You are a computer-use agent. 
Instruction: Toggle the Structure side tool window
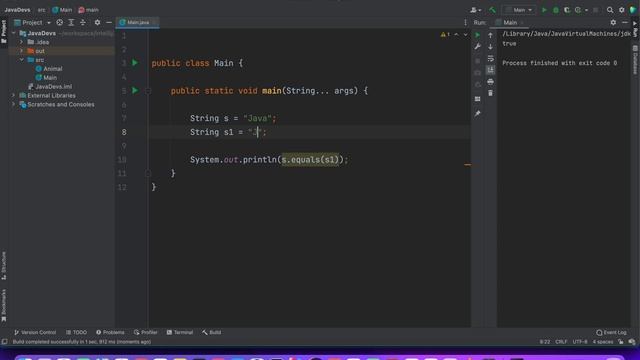pos(4,266)
